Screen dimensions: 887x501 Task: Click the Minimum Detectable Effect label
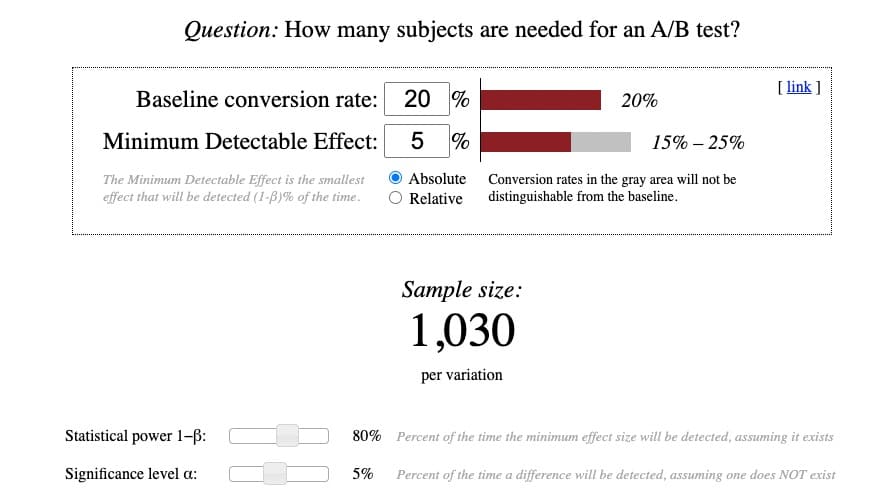[240, 141]
